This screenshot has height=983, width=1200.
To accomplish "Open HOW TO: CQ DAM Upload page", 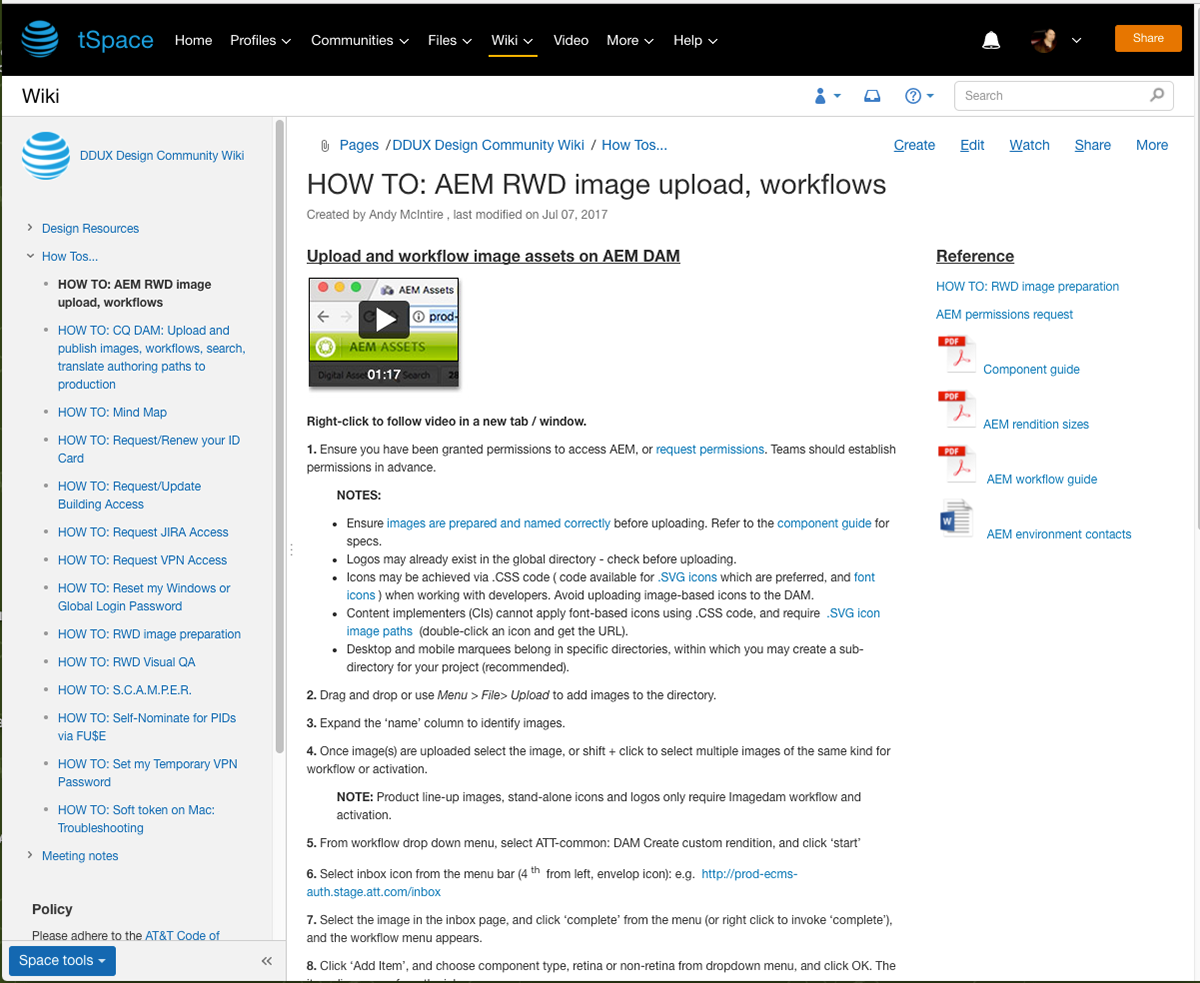I will [x=151, y=357].
